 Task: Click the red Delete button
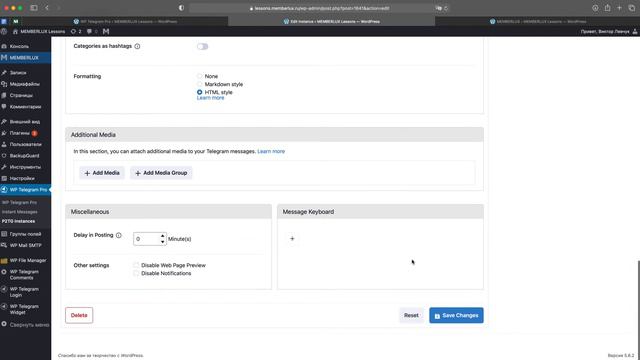click(x=79, y=315)
